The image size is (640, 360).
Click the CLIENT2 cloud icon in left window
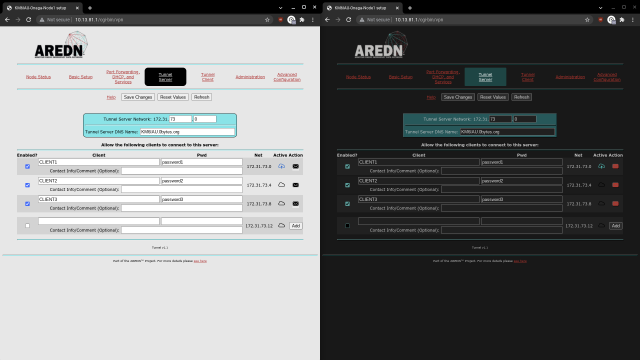pyautogui.click(x=281, y=185)
